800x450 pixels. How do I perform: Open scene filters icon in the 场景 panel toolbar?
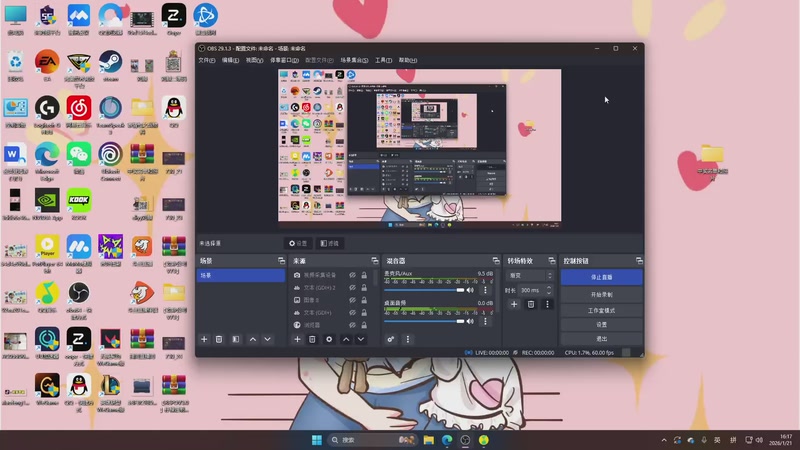[236, 339]
